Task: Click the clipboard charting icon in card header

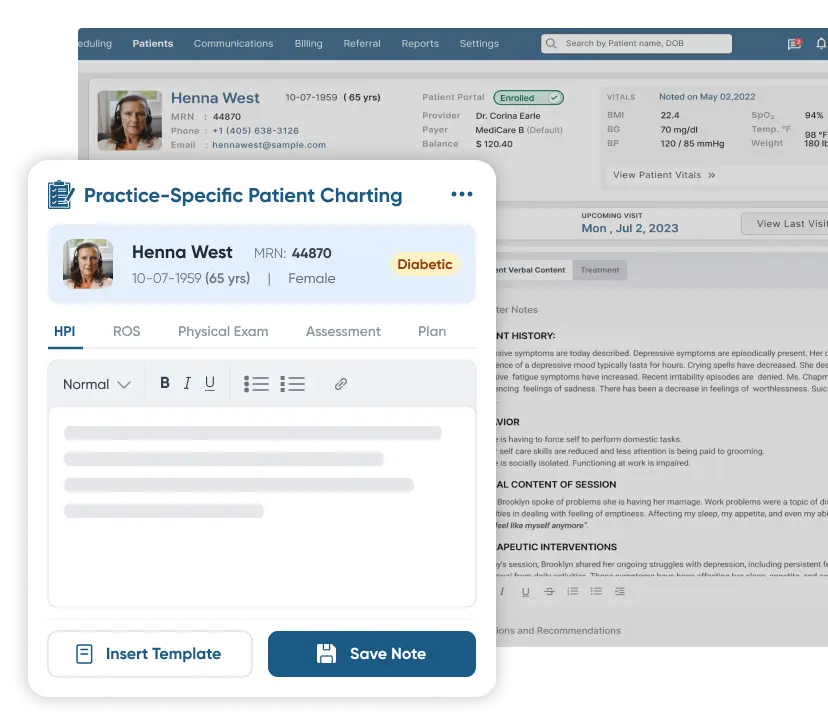Action: point(61,194)
